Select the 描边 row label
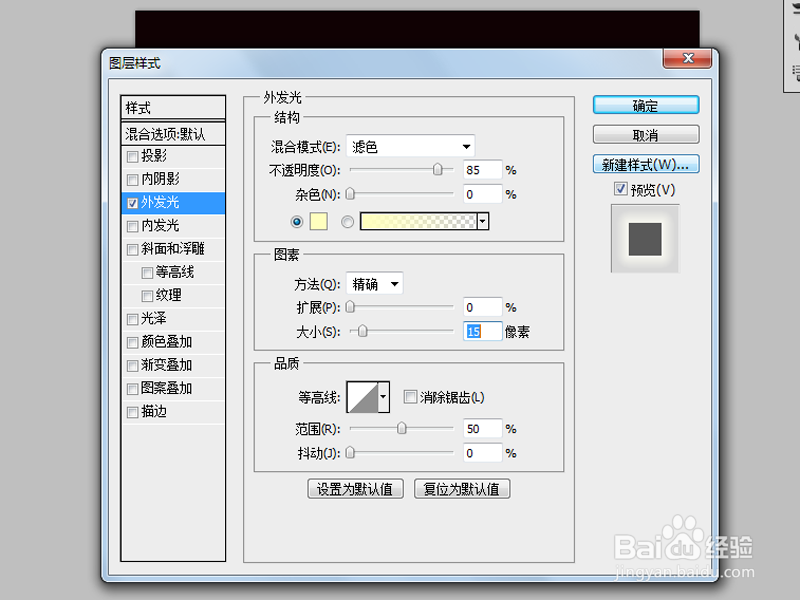 [x=154, y=412]
